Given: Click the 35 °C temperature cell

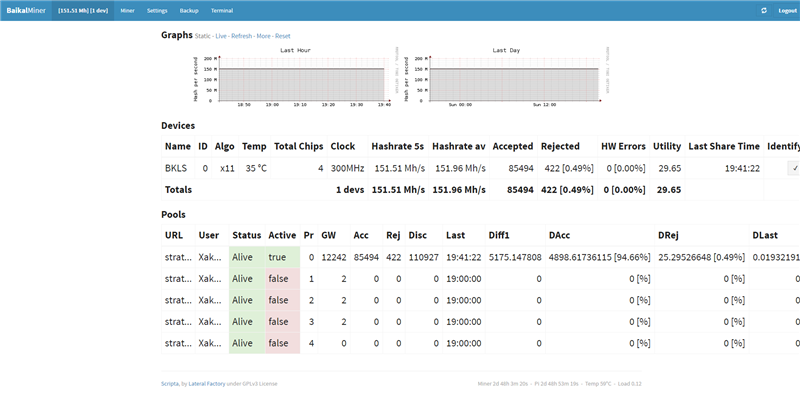Looking at the screenshot, I should point(255,168).
